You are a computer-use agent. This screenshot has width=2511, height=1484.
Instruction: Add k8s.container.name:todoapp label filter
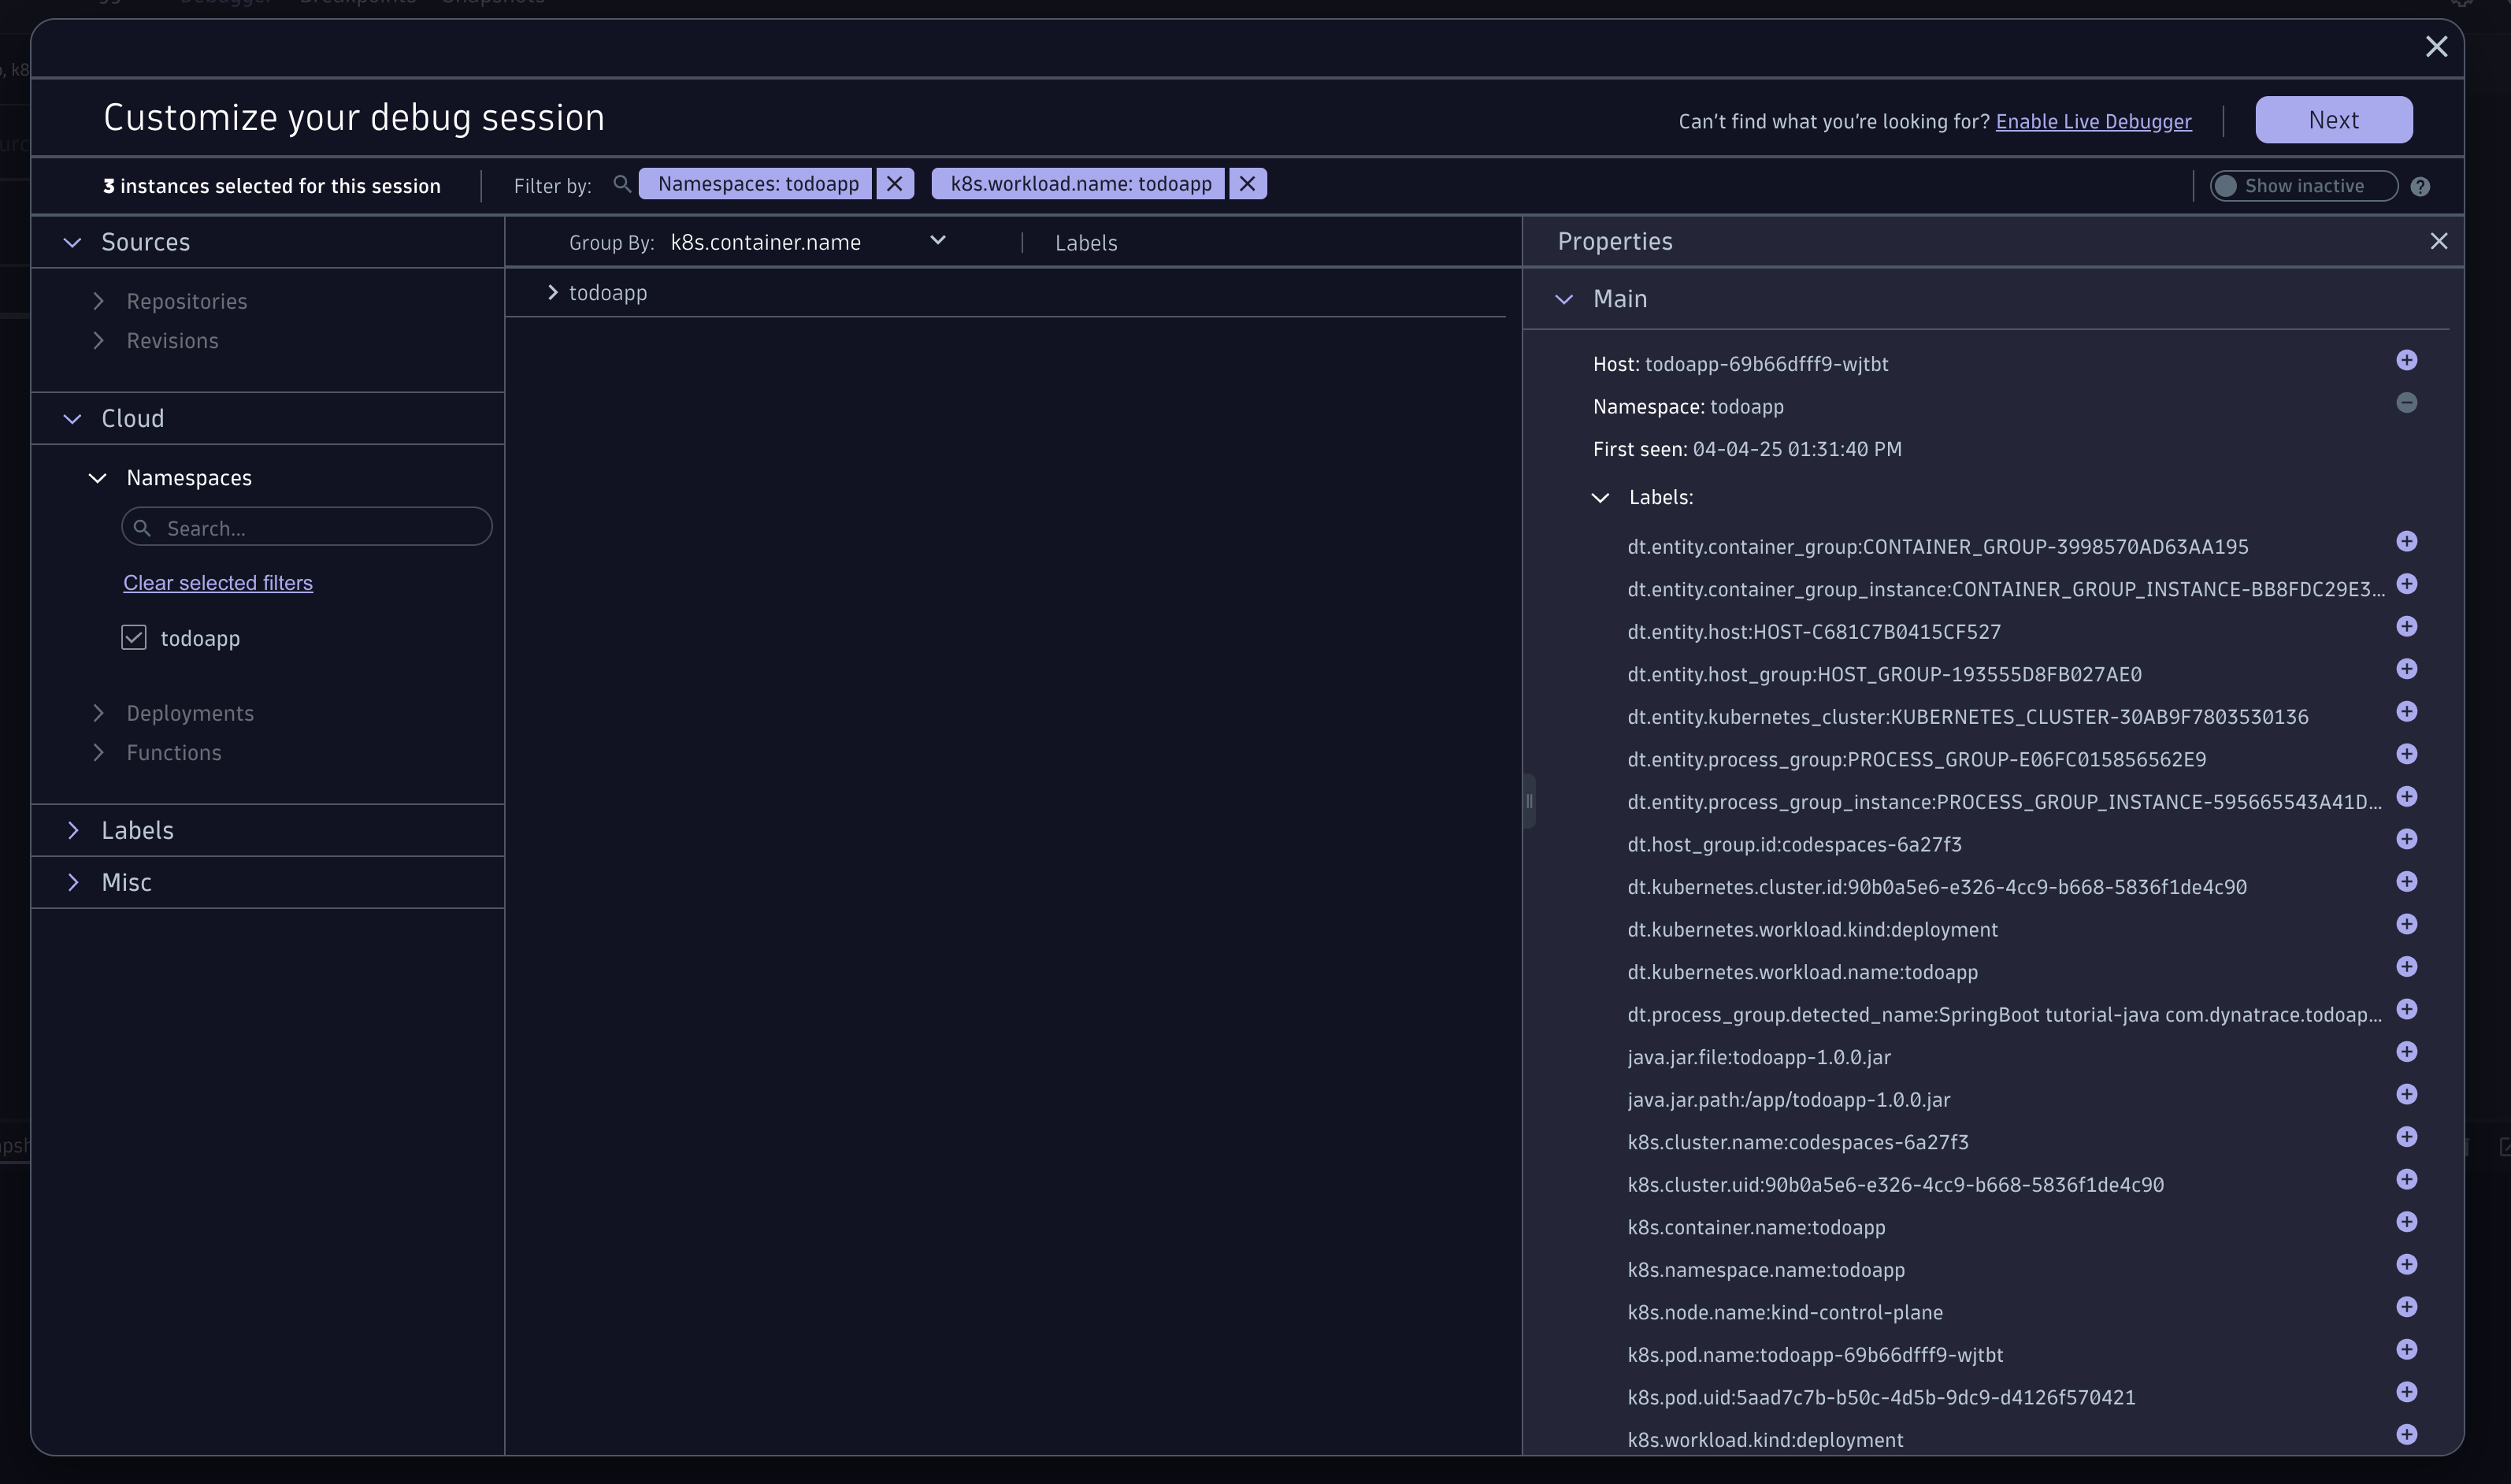click(x=2406, y=1222)
